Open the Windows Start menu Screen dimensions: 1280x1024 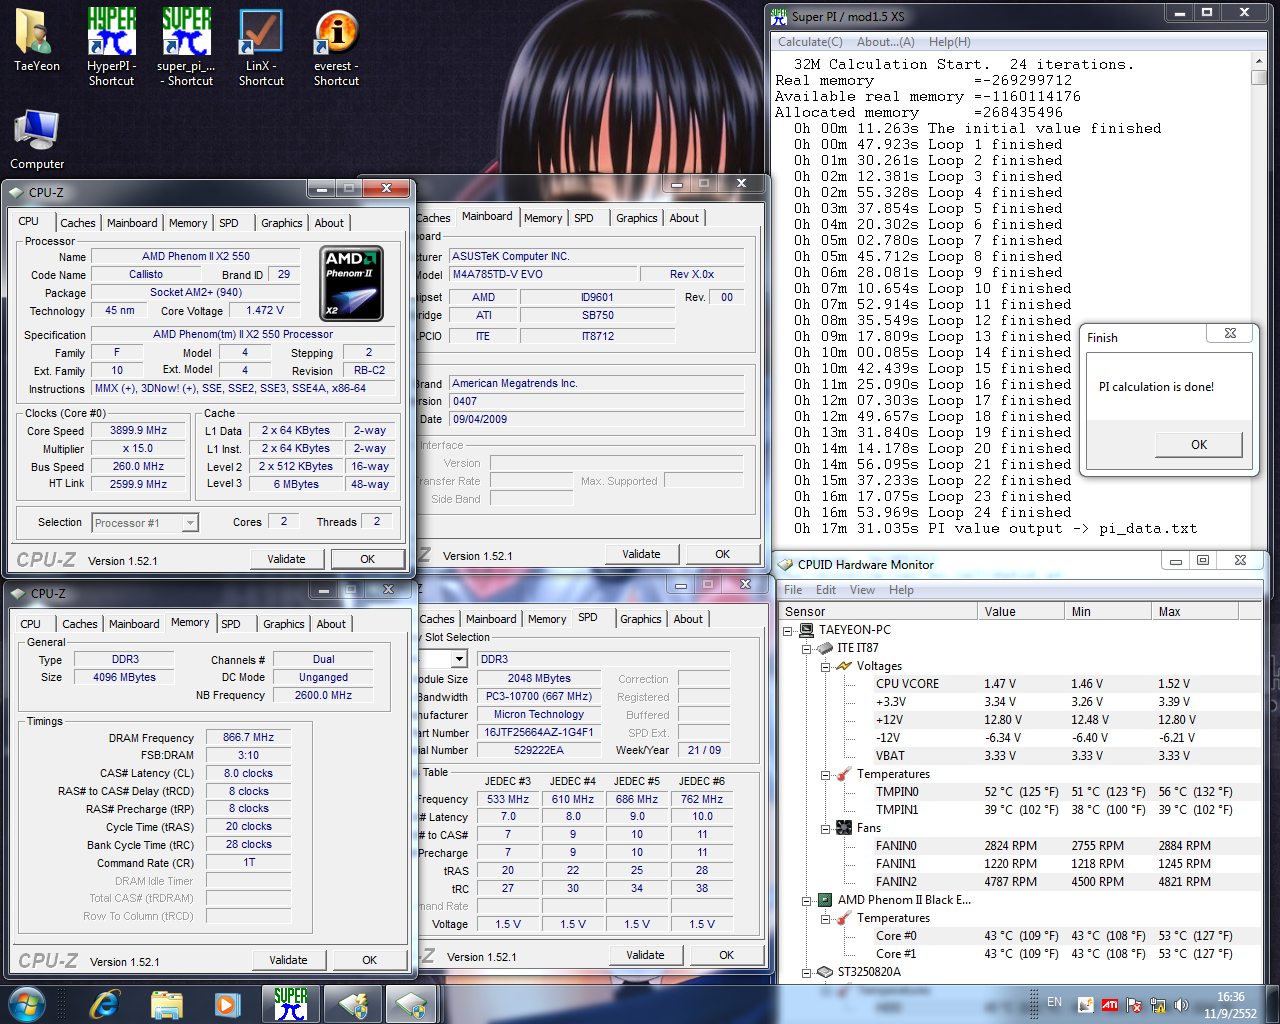(26, 1003)
